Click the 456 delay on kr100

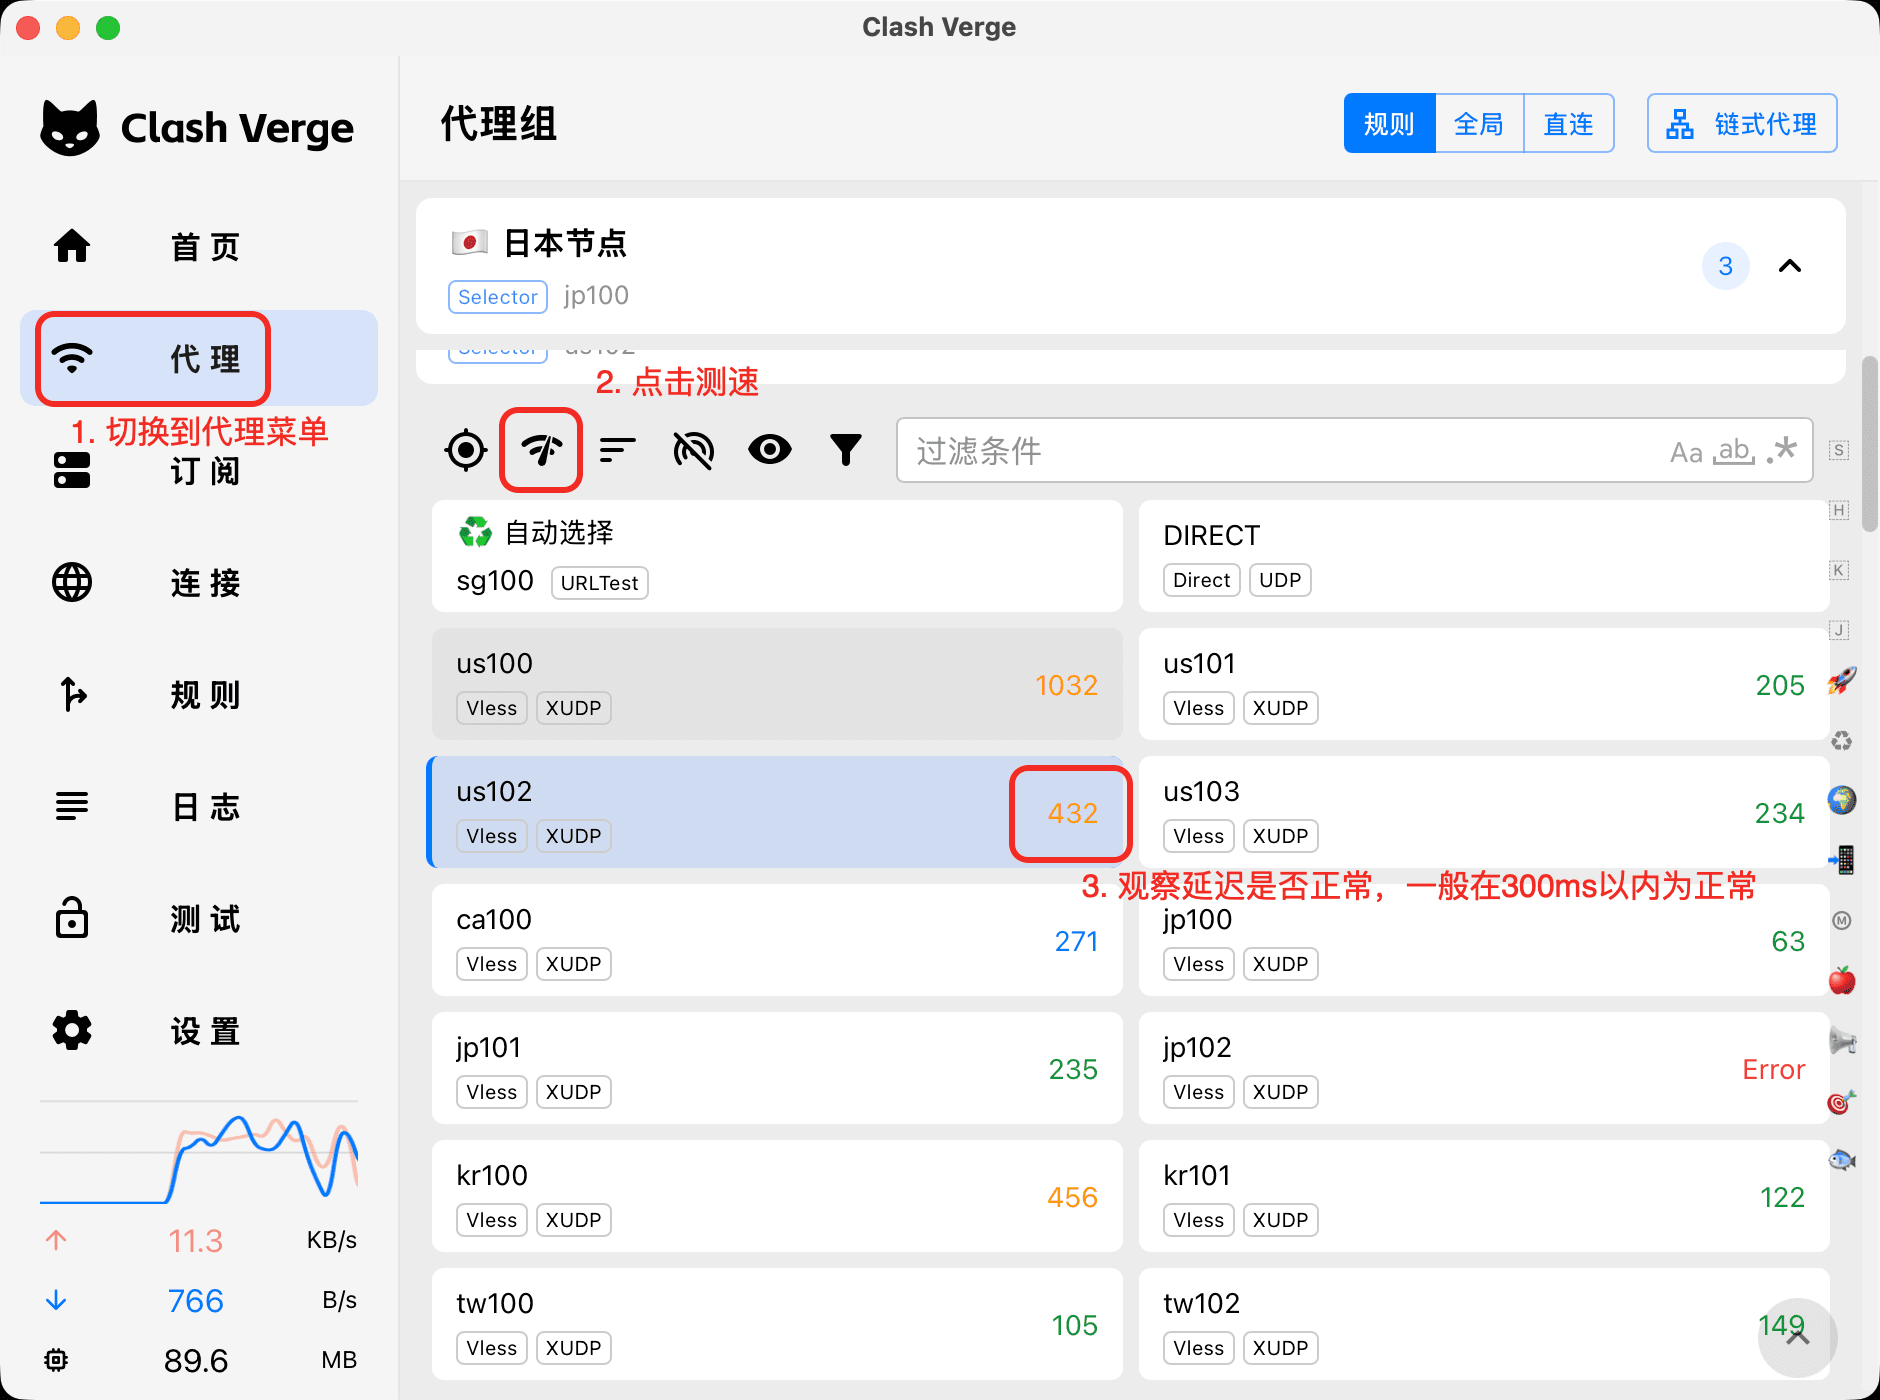pos(1073,1197)
